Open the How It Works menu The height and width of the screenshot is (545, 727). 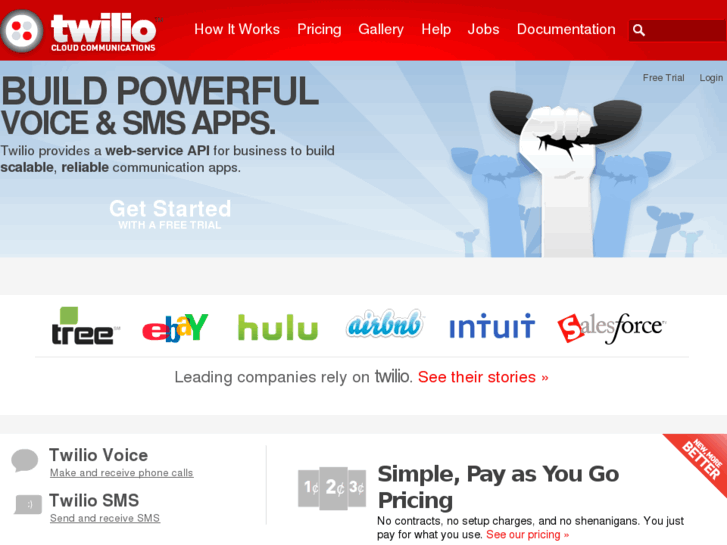[x=237, y=29]
